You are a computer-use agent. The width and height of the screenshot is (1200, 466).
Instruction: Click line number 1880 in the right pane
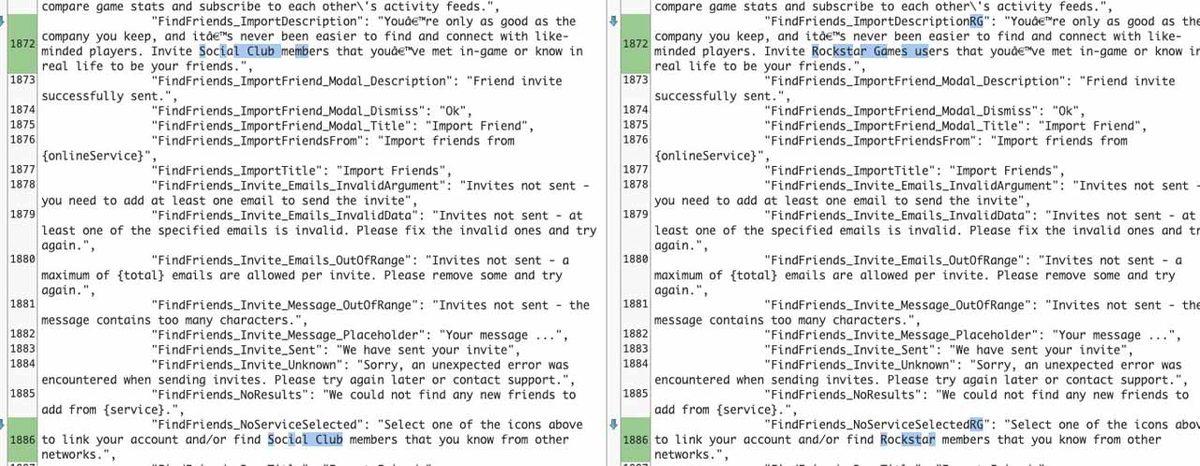(634, 260)
